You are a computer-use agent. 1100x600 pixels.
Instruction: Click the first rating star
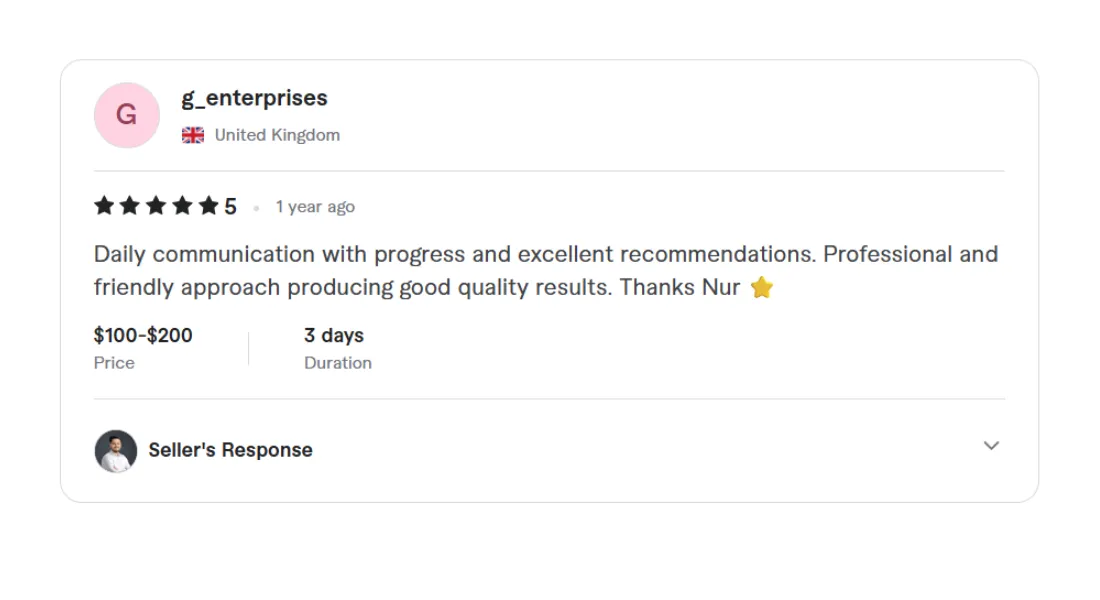(x=104, y=206)
